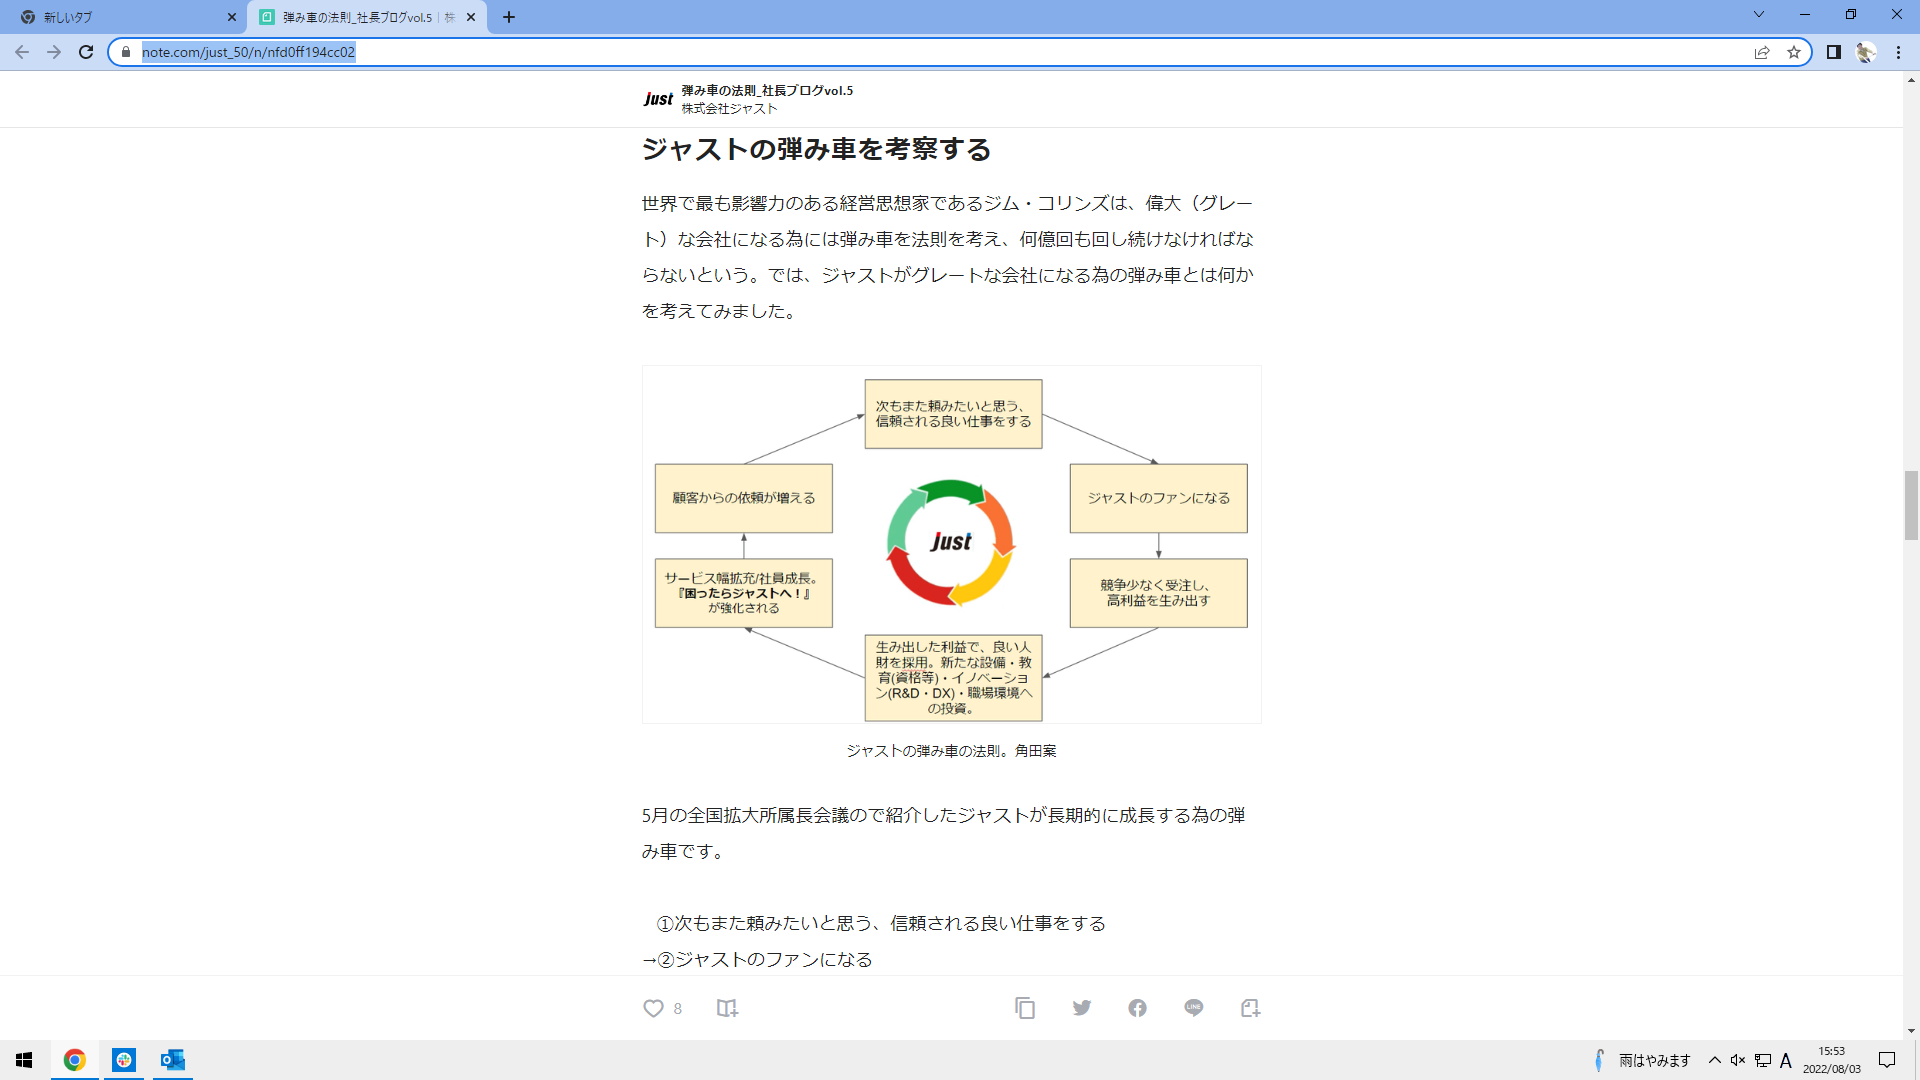This screenshot has height=1080, width=1920.
Task: Close the 弾み車の法則 tab
Action: 471,17
